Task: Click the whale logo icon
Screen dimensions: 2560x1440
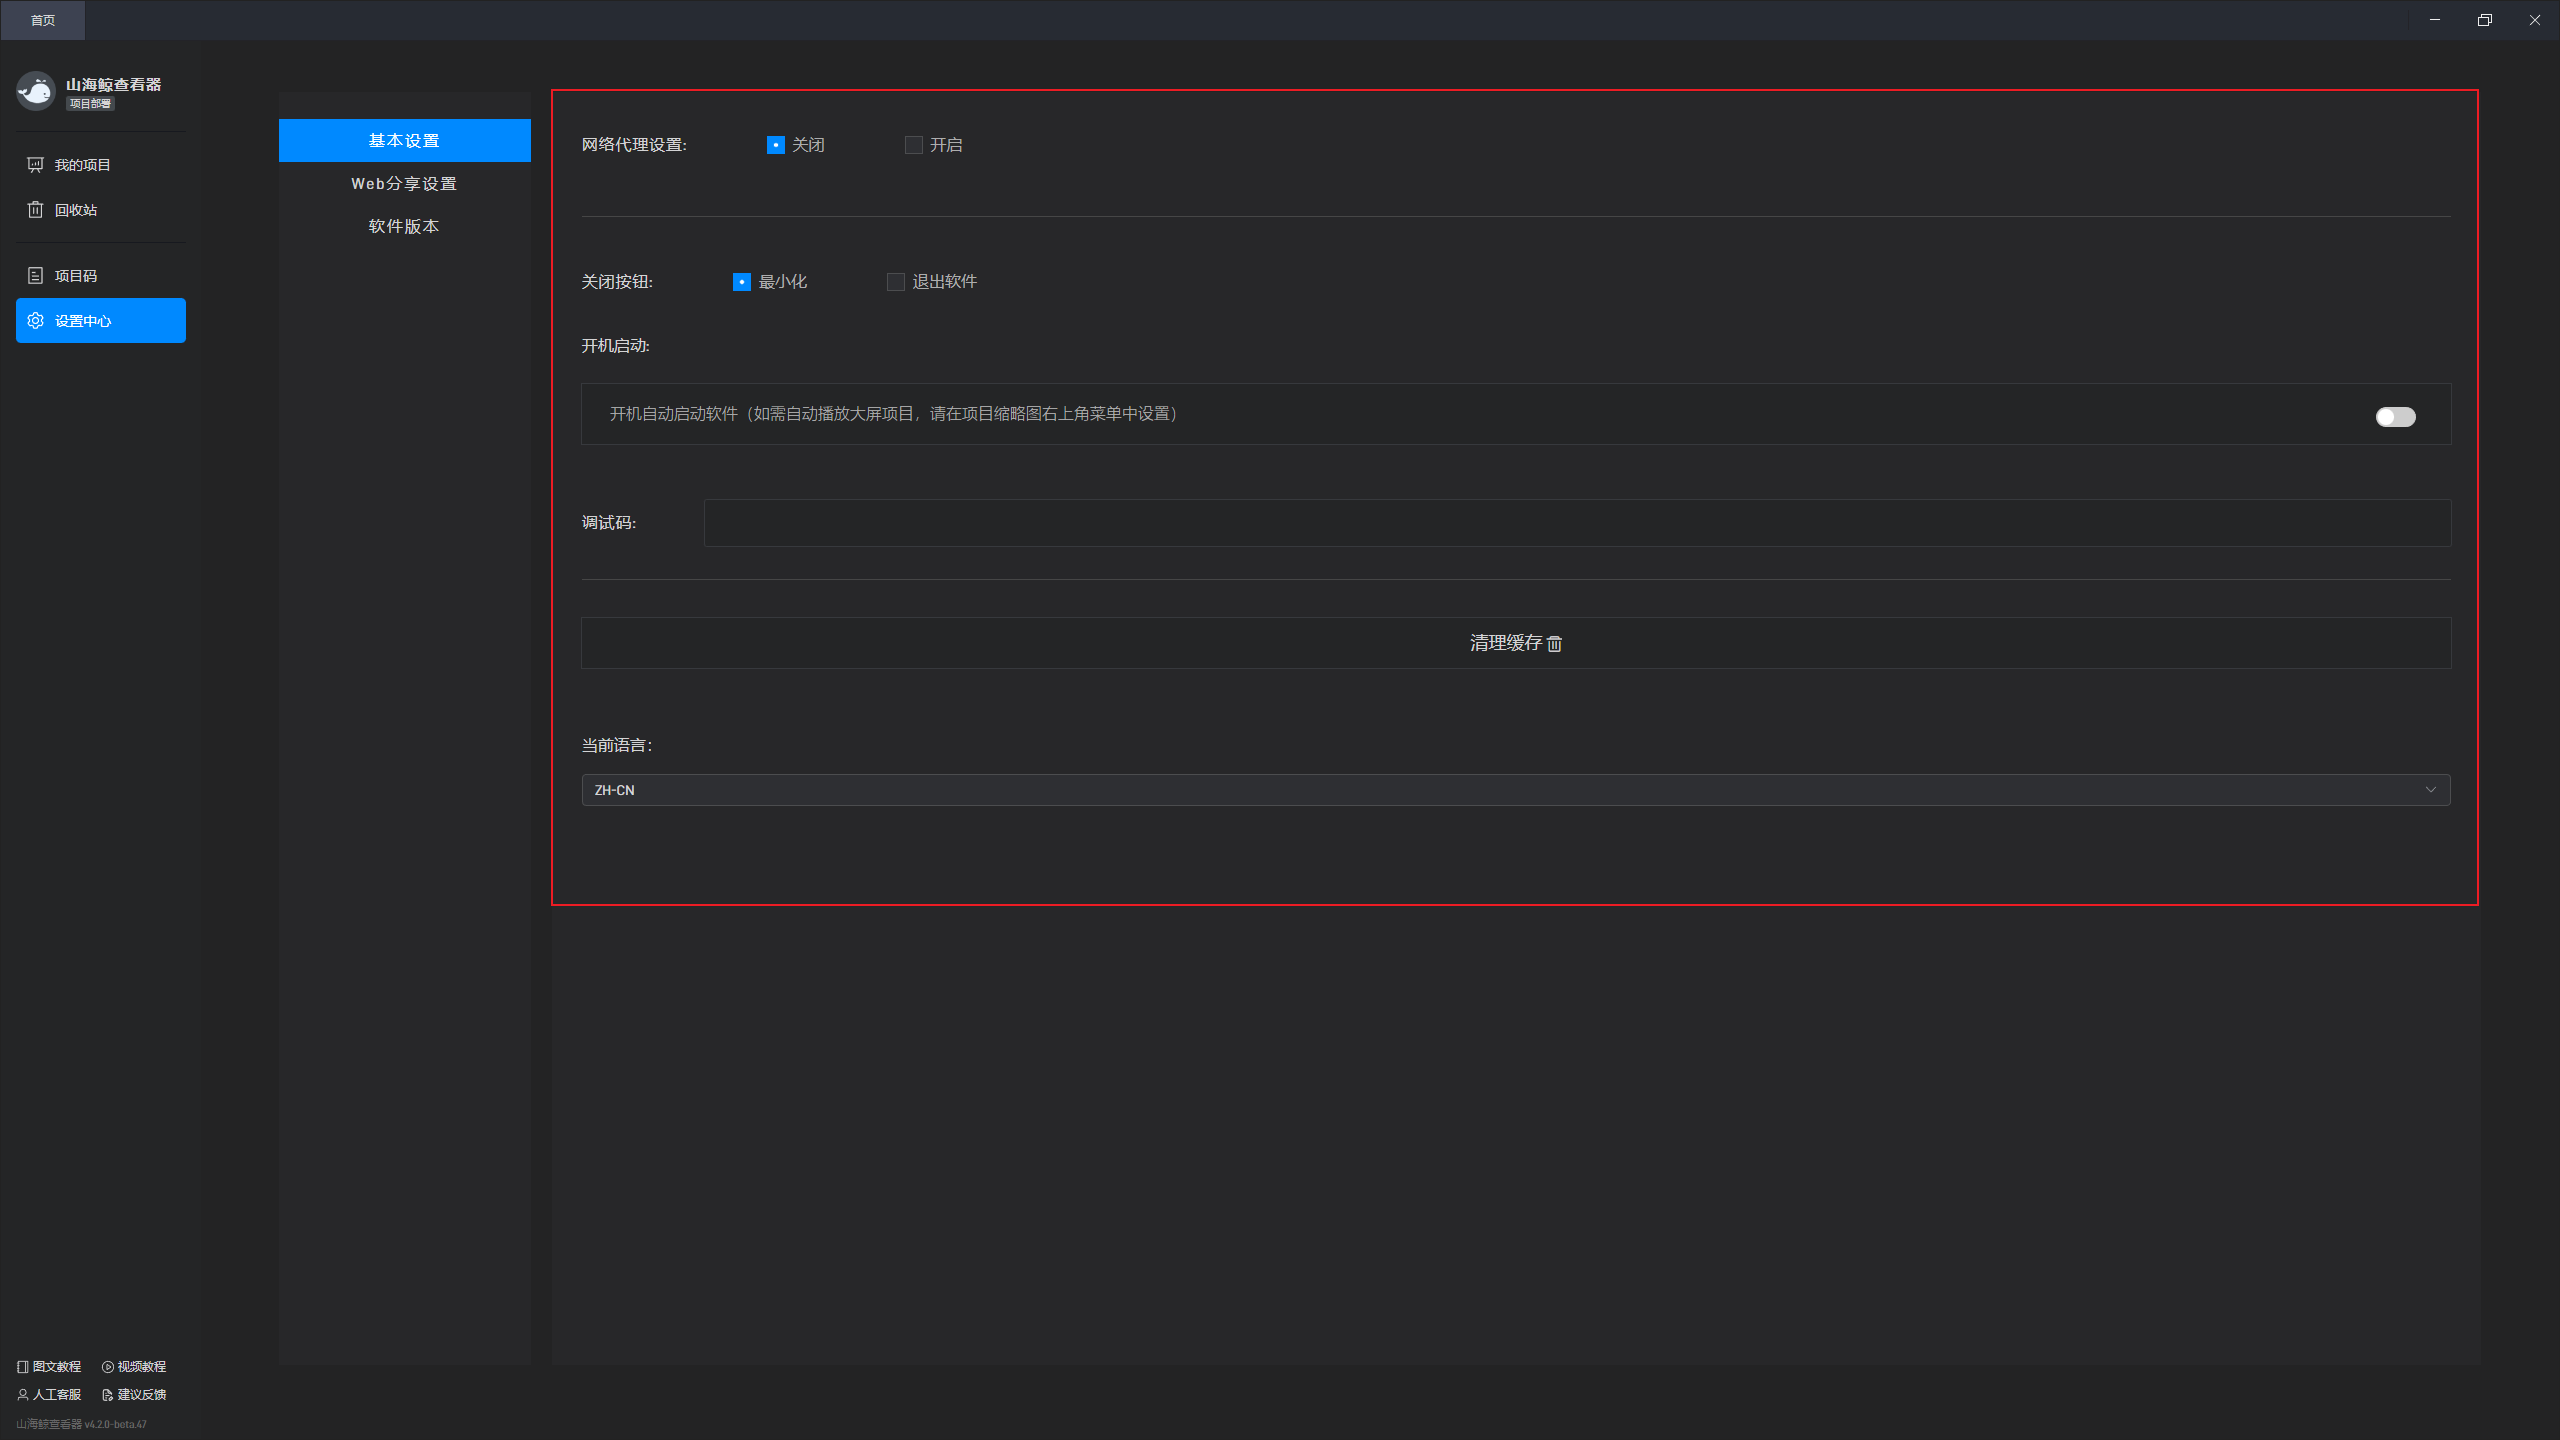Action: 36,91
